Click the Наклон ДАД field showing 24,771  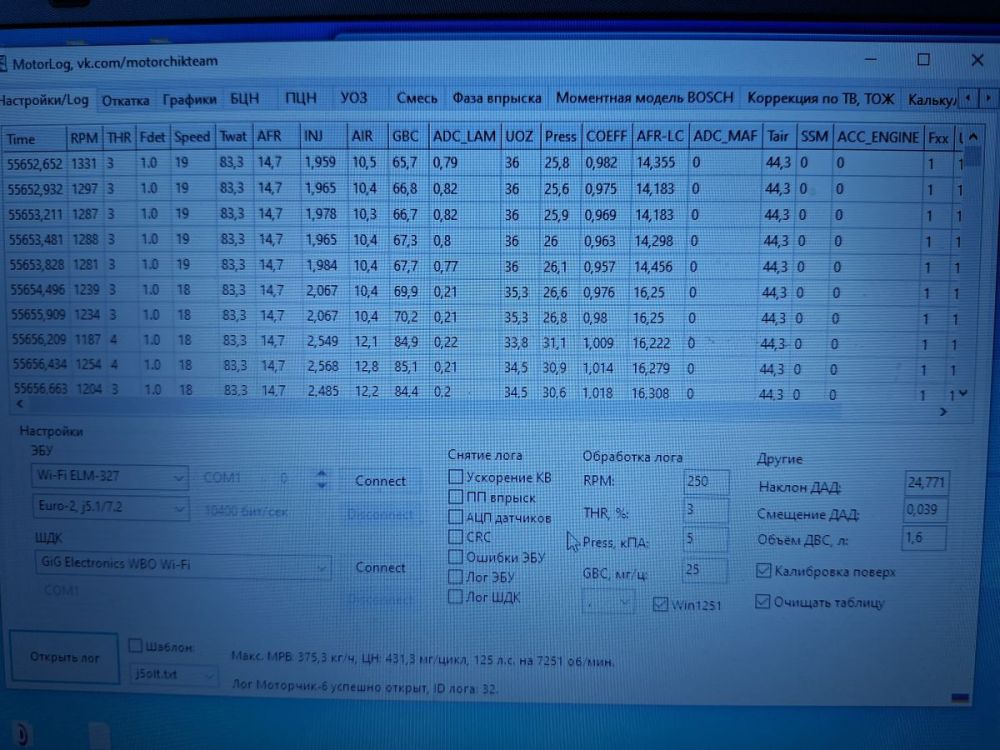tap(926, 482)
